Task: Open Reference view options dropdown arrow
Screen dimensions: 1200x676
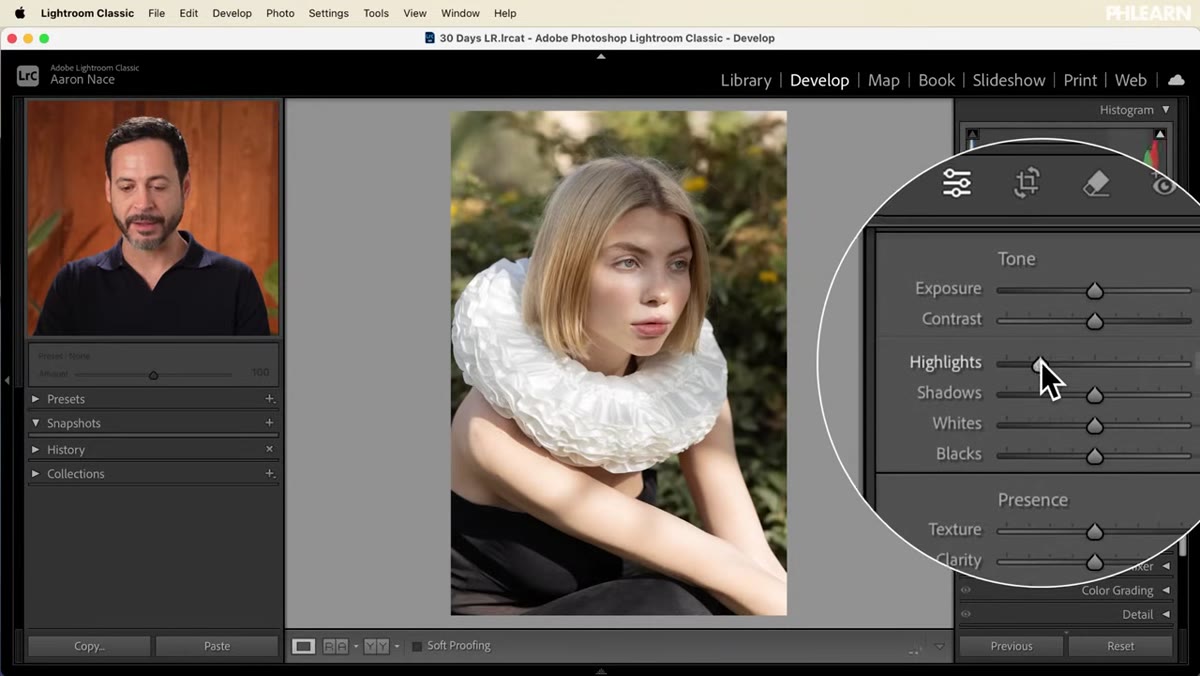Action: pos(396,647)
